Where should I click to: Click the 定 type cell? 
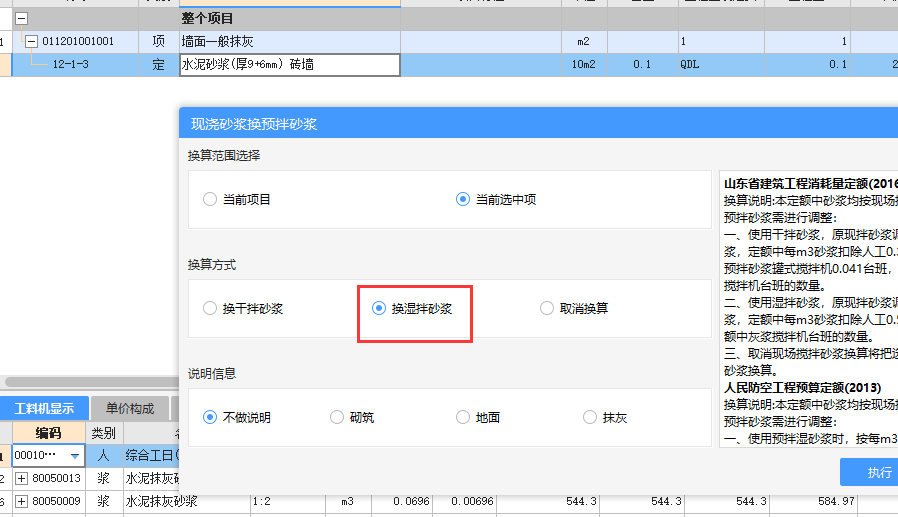pos(159,65)
